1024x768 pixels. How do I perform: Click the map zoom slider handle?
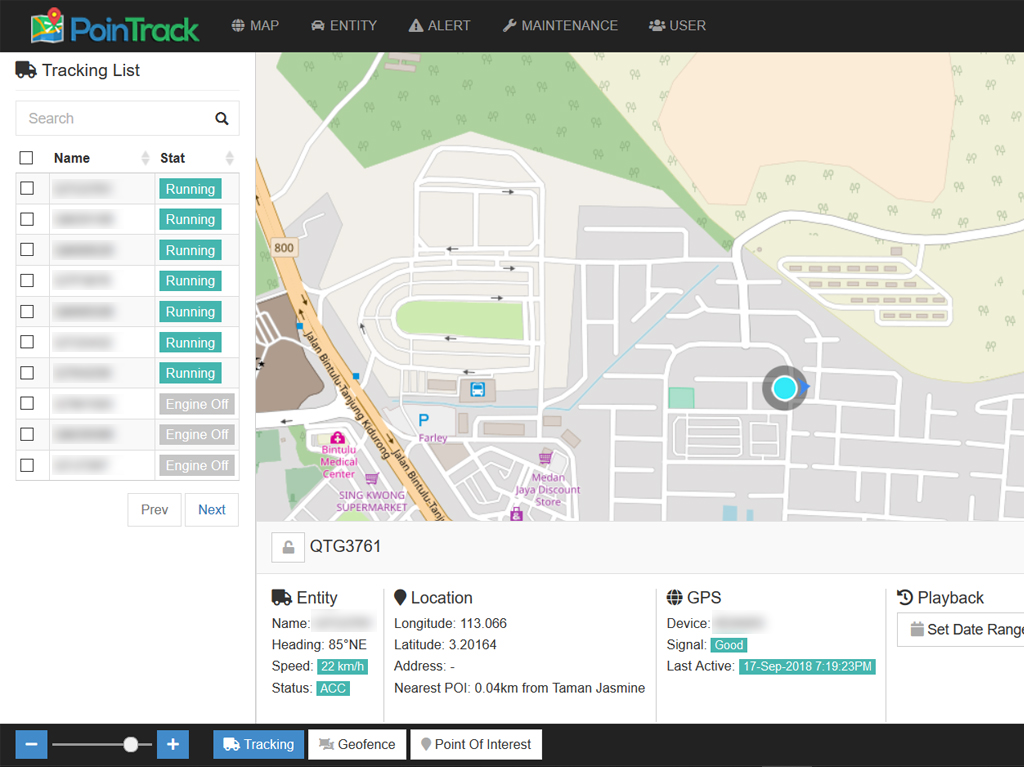130,744
